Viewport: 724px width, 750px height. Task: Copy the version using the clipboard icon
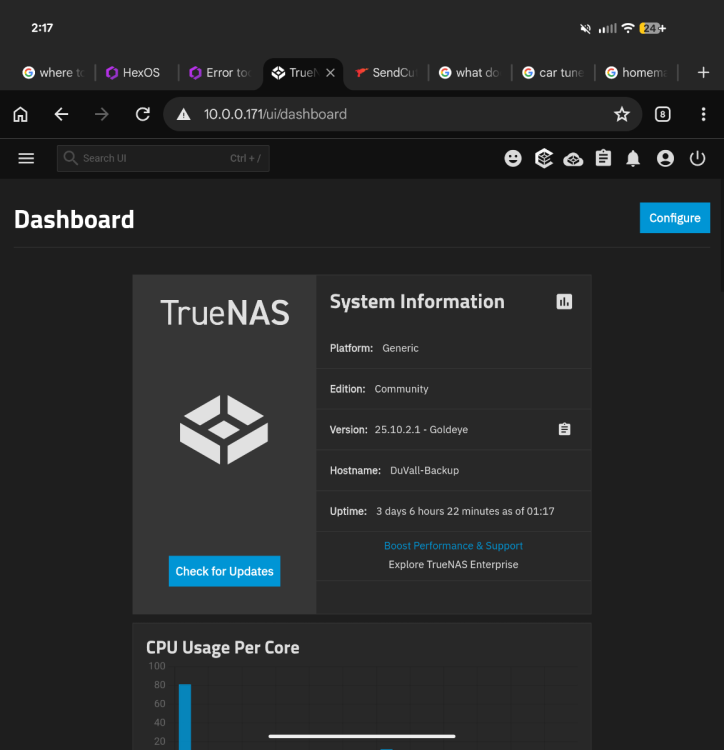coord(564,429)
